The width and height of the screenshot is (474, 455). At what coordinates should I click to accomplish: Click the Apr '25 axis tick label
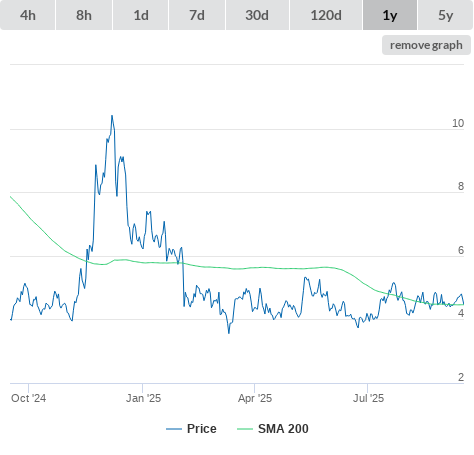click(255, 398)
